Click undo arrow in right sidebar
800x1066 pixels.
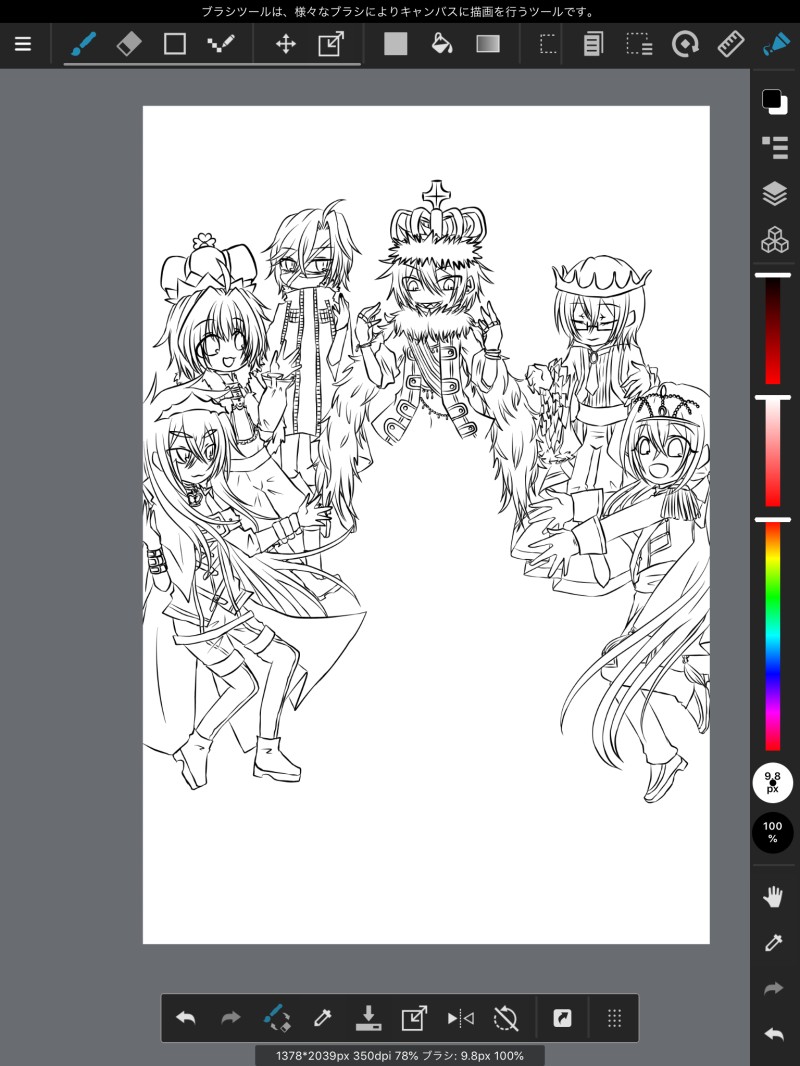773,1035
